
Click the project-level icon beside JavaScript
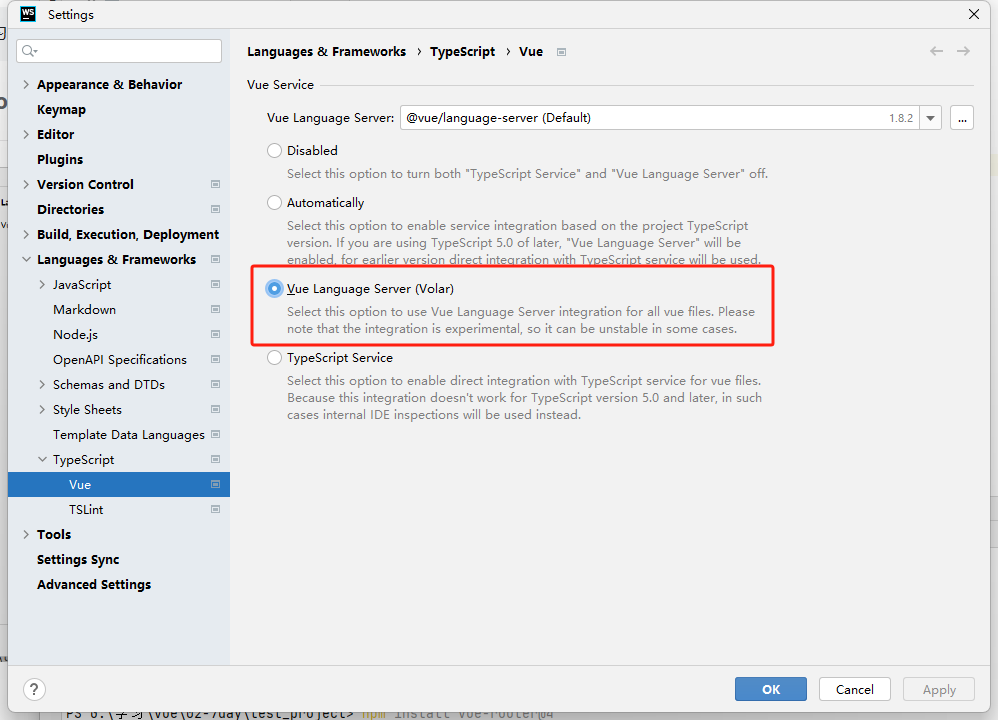click(x=216, y=285)
